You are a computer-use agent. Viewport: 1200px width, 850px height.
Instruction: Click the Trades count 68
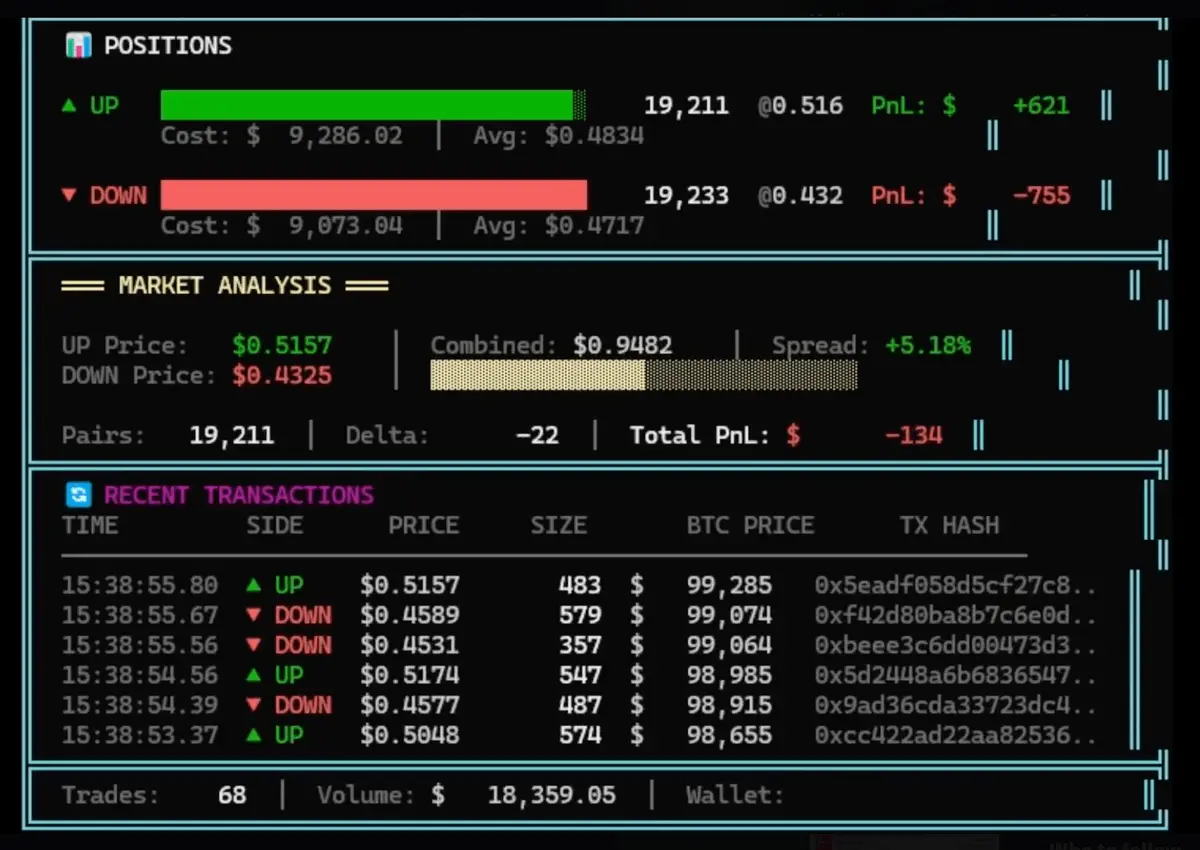[x=232, y=795]
